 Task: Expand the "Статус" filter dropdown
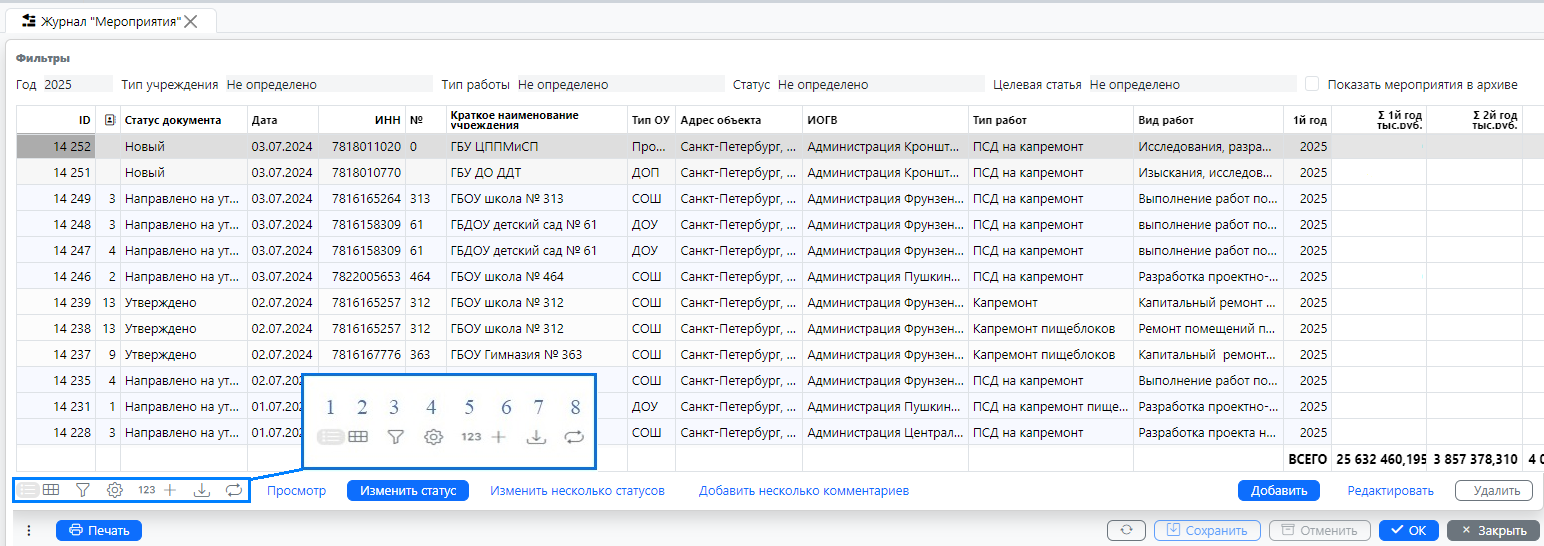click(878, 85)
